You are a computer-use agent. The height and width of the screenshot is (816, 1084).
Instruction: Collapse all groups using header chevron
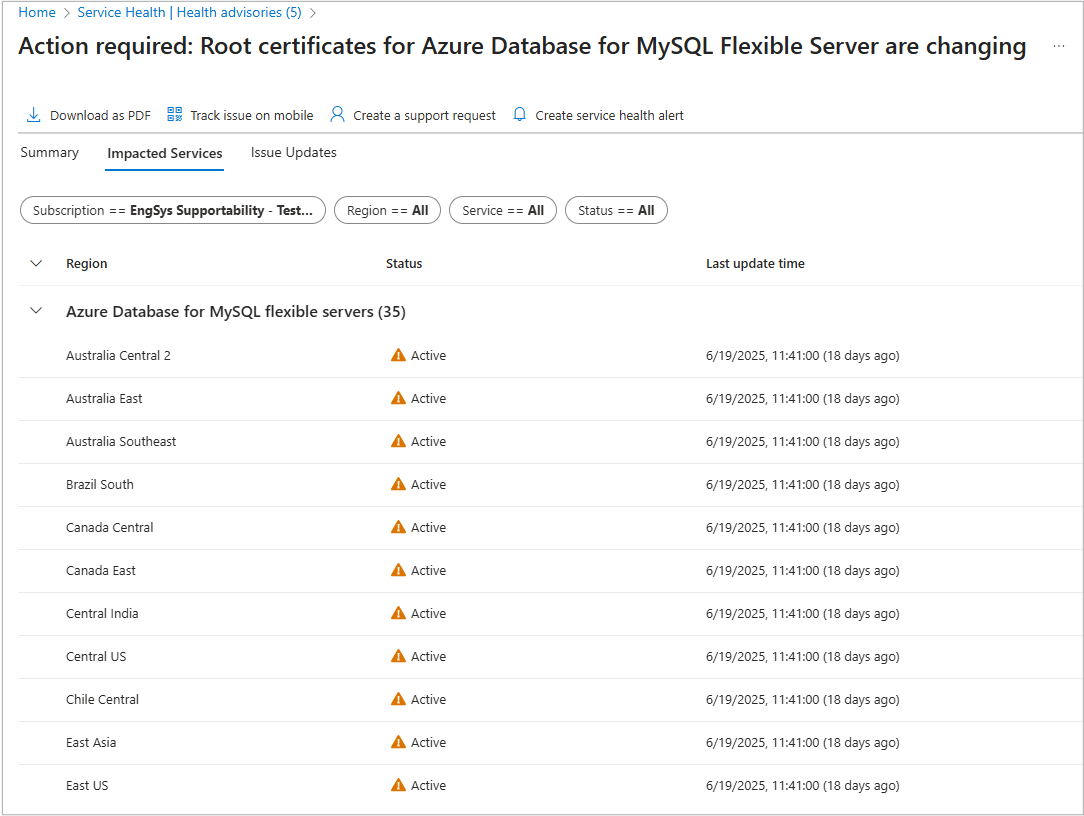(37, 264)
